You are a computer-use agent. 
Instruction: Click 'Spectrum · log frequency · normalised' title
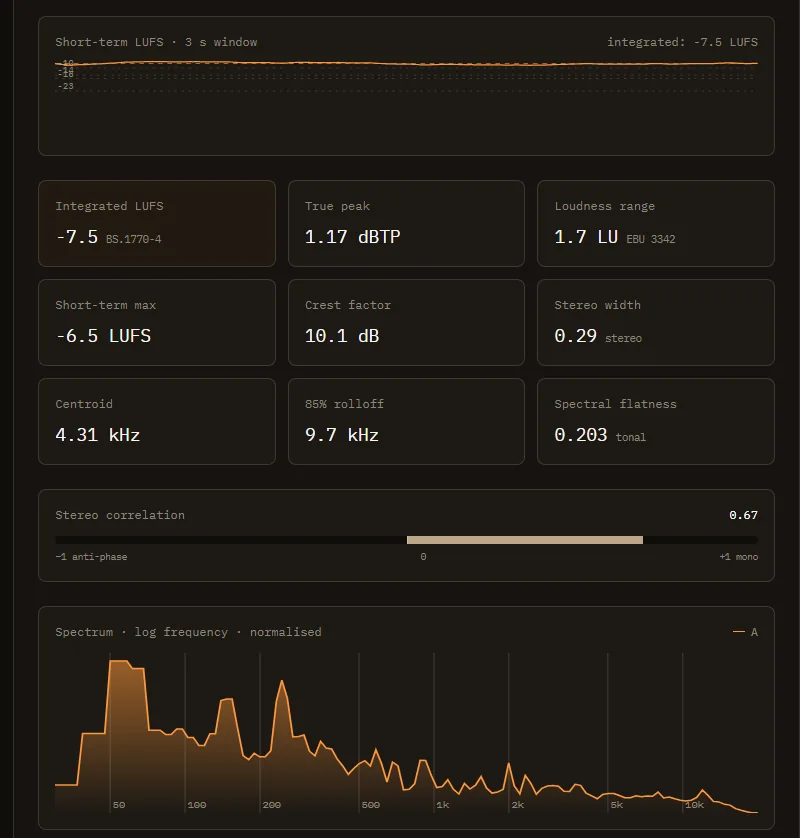click(189, 632)
